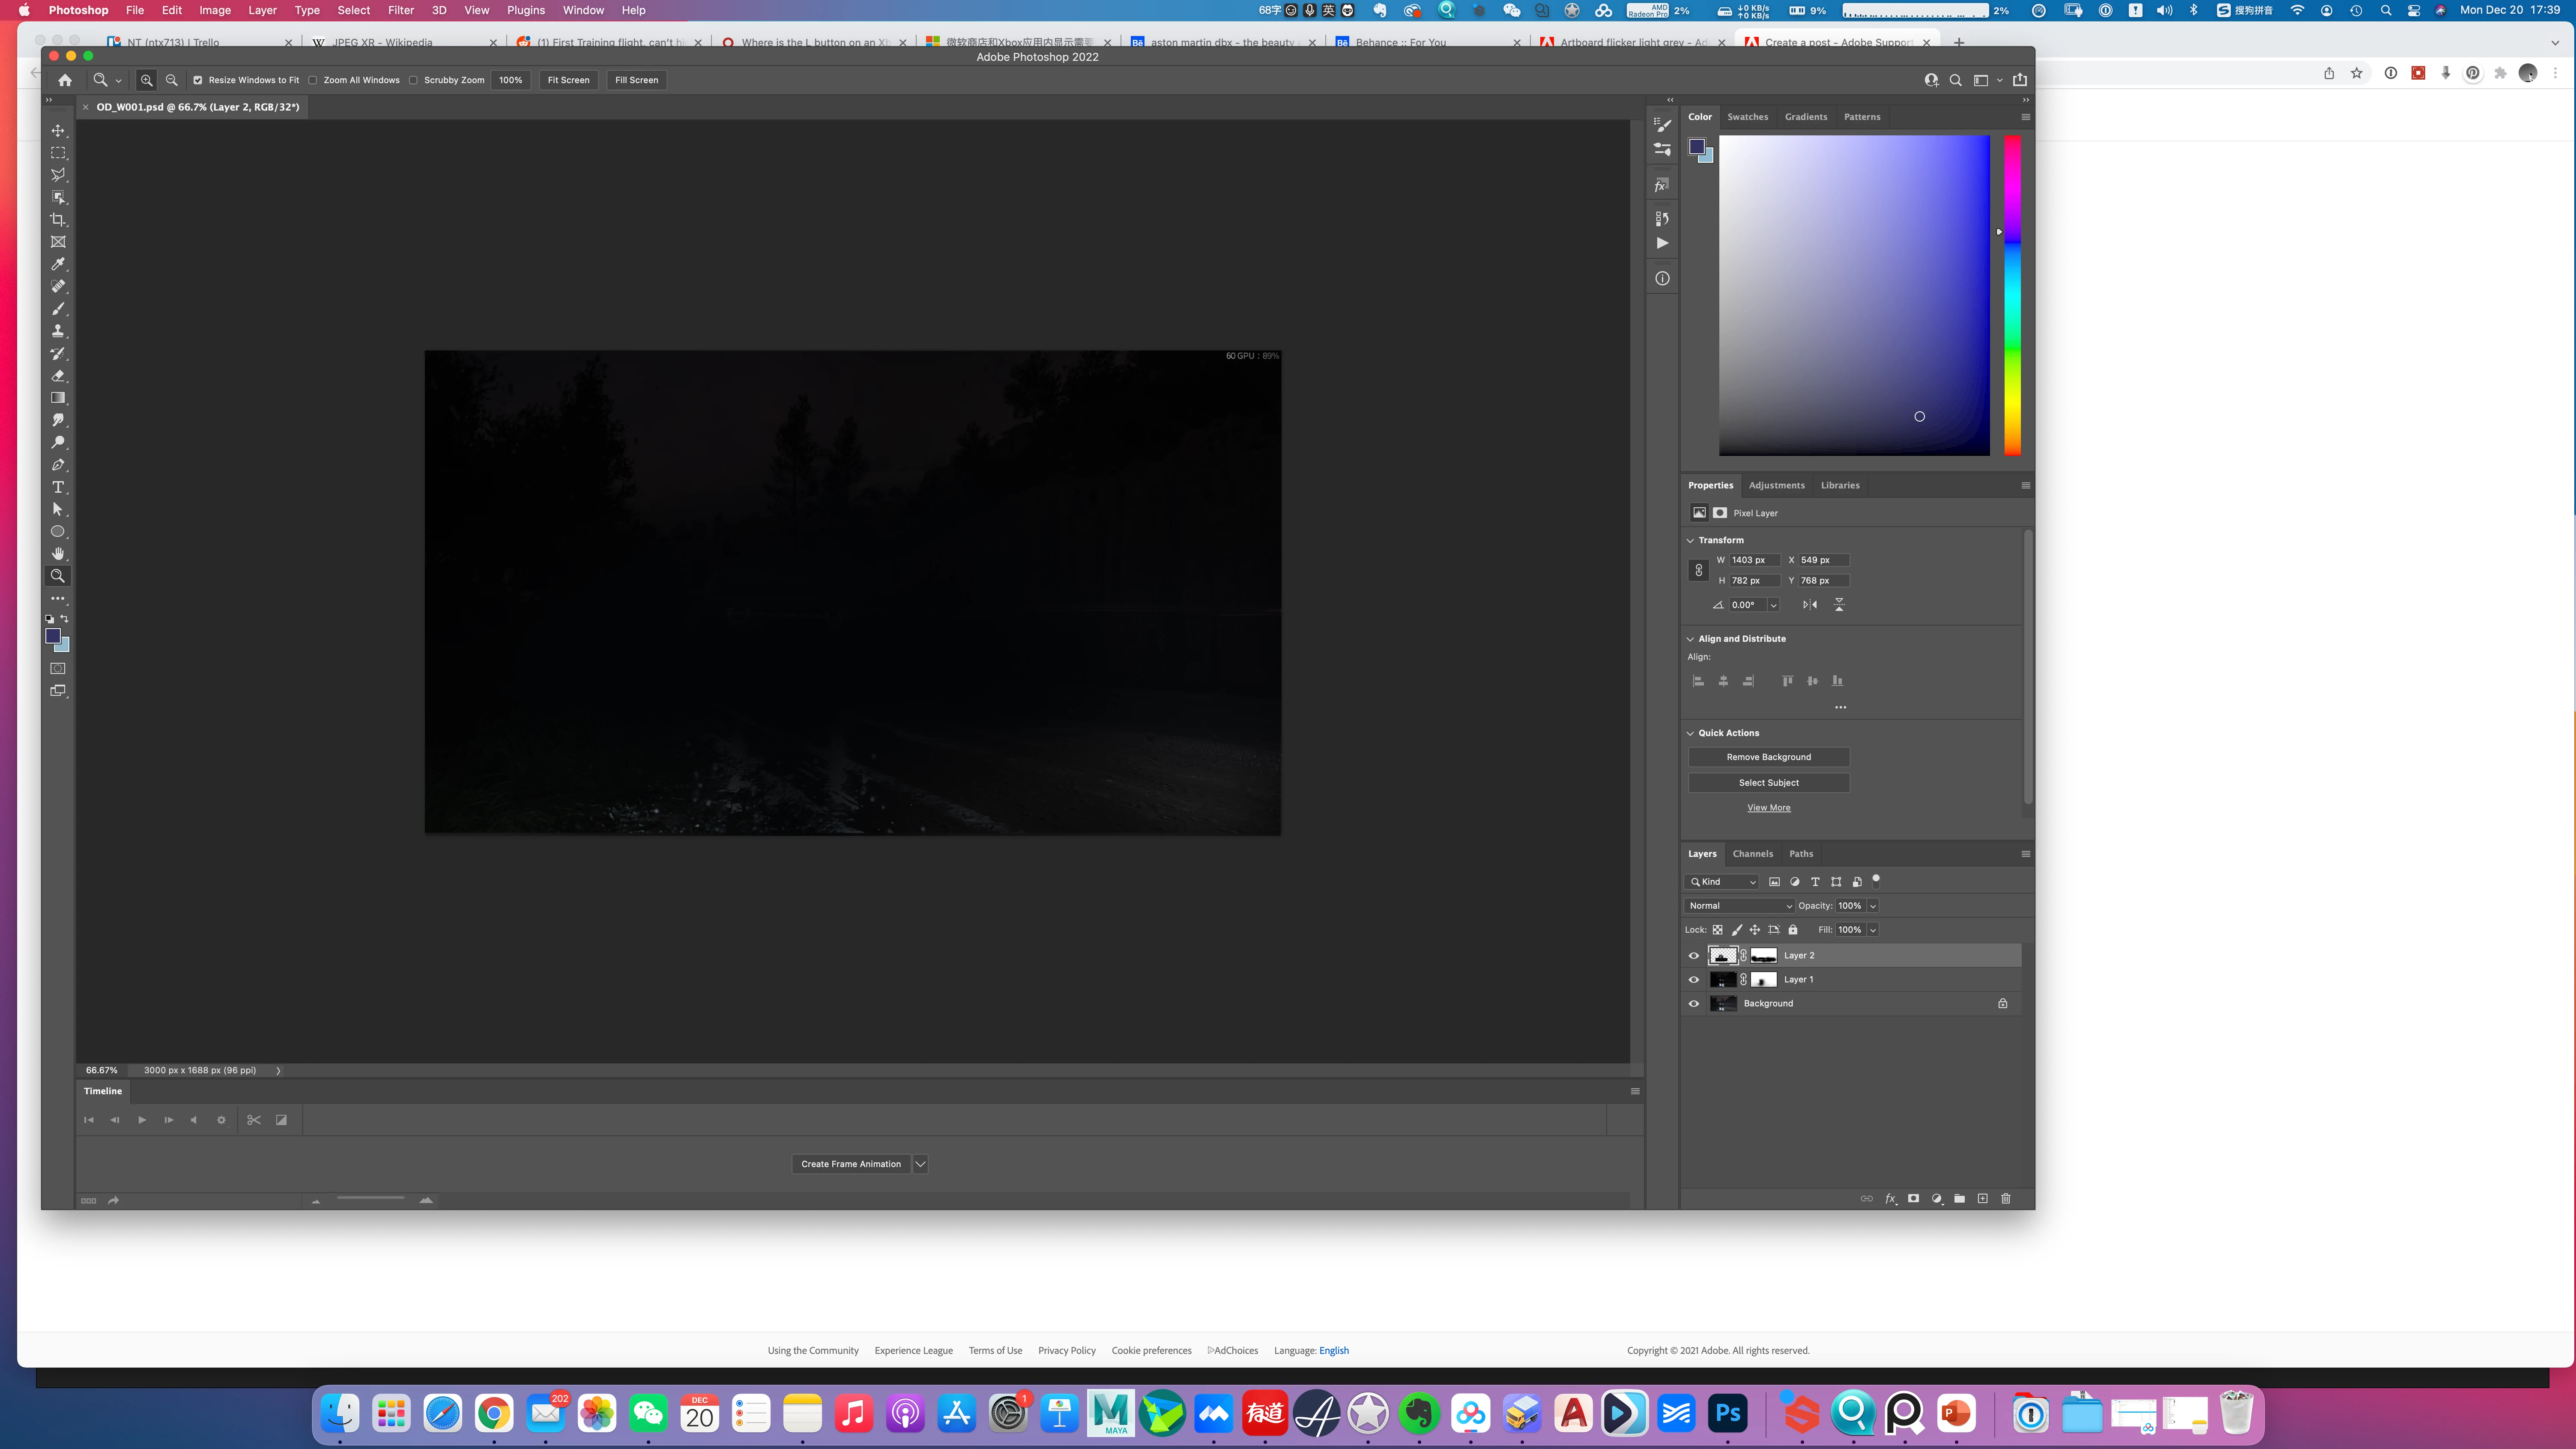Enable the Scrubby Zoom checkbox
The width and height of the screenshot is (2576, 1449).
(x=413, y=80)
